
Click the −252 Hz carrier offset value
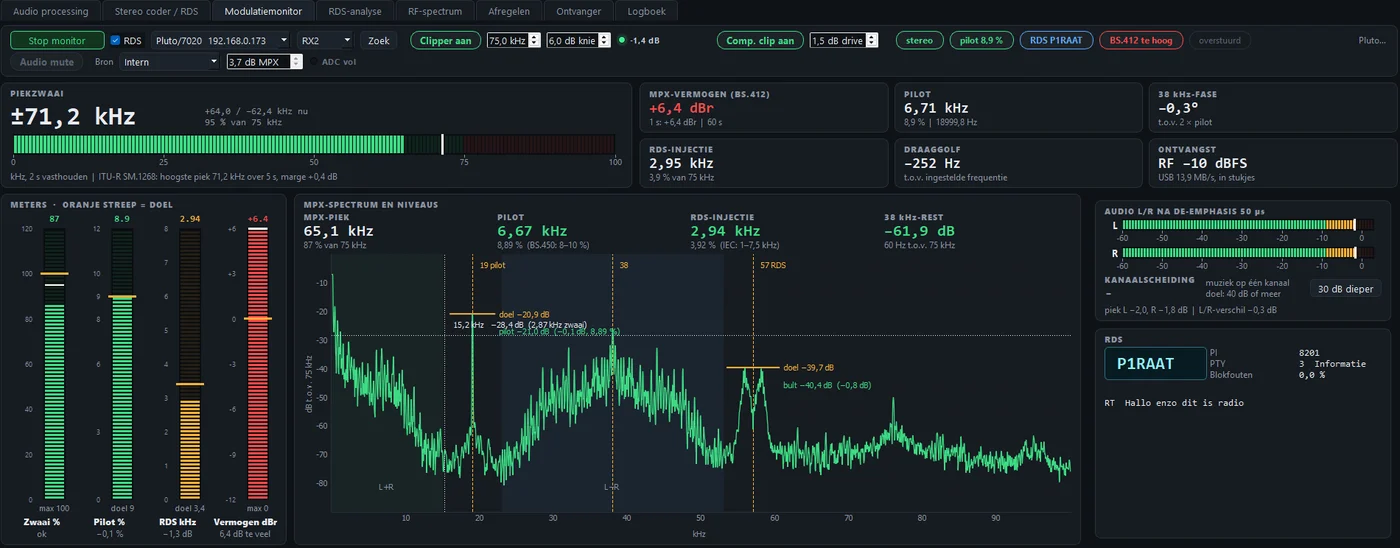coord(932,163)
